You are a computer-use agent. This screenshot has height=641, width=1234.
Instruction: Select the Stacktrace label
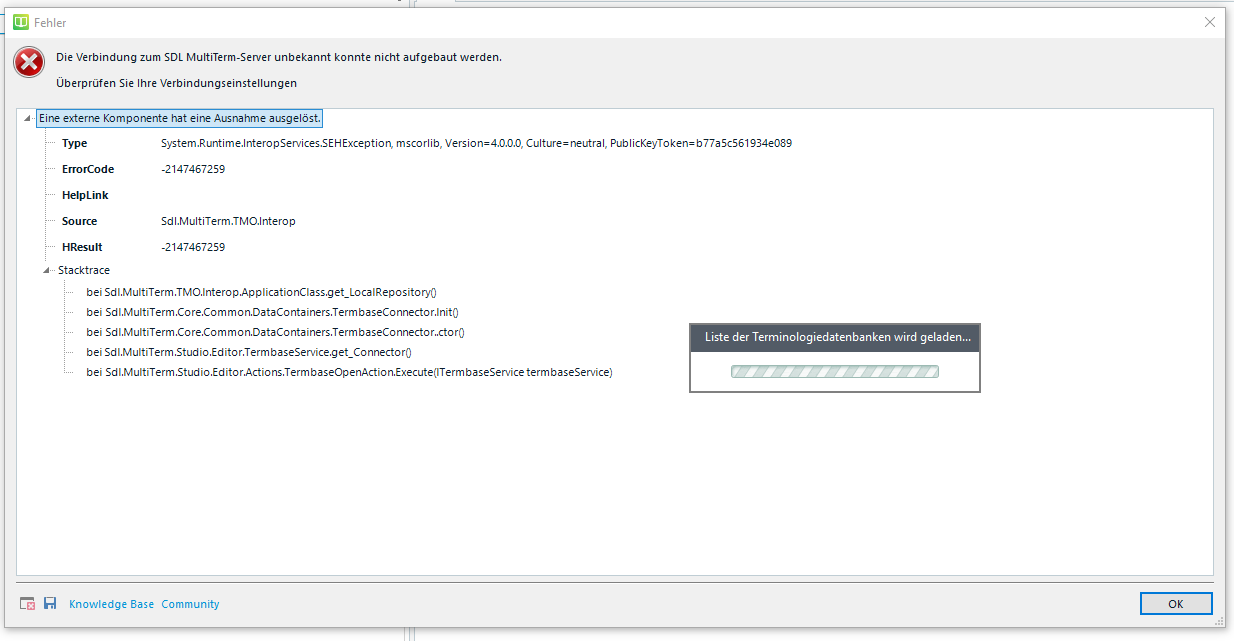pos(84,270)
